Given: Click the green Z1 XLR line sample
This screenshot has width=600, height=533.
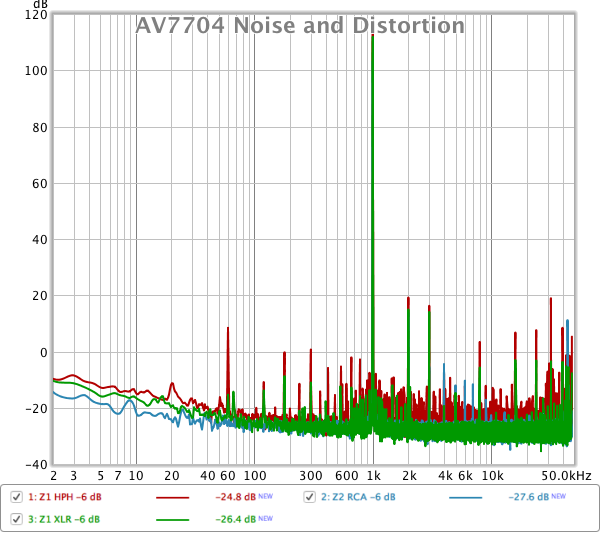Looking at the screenshot, I should pyautogui.click(x=173, y=520).
